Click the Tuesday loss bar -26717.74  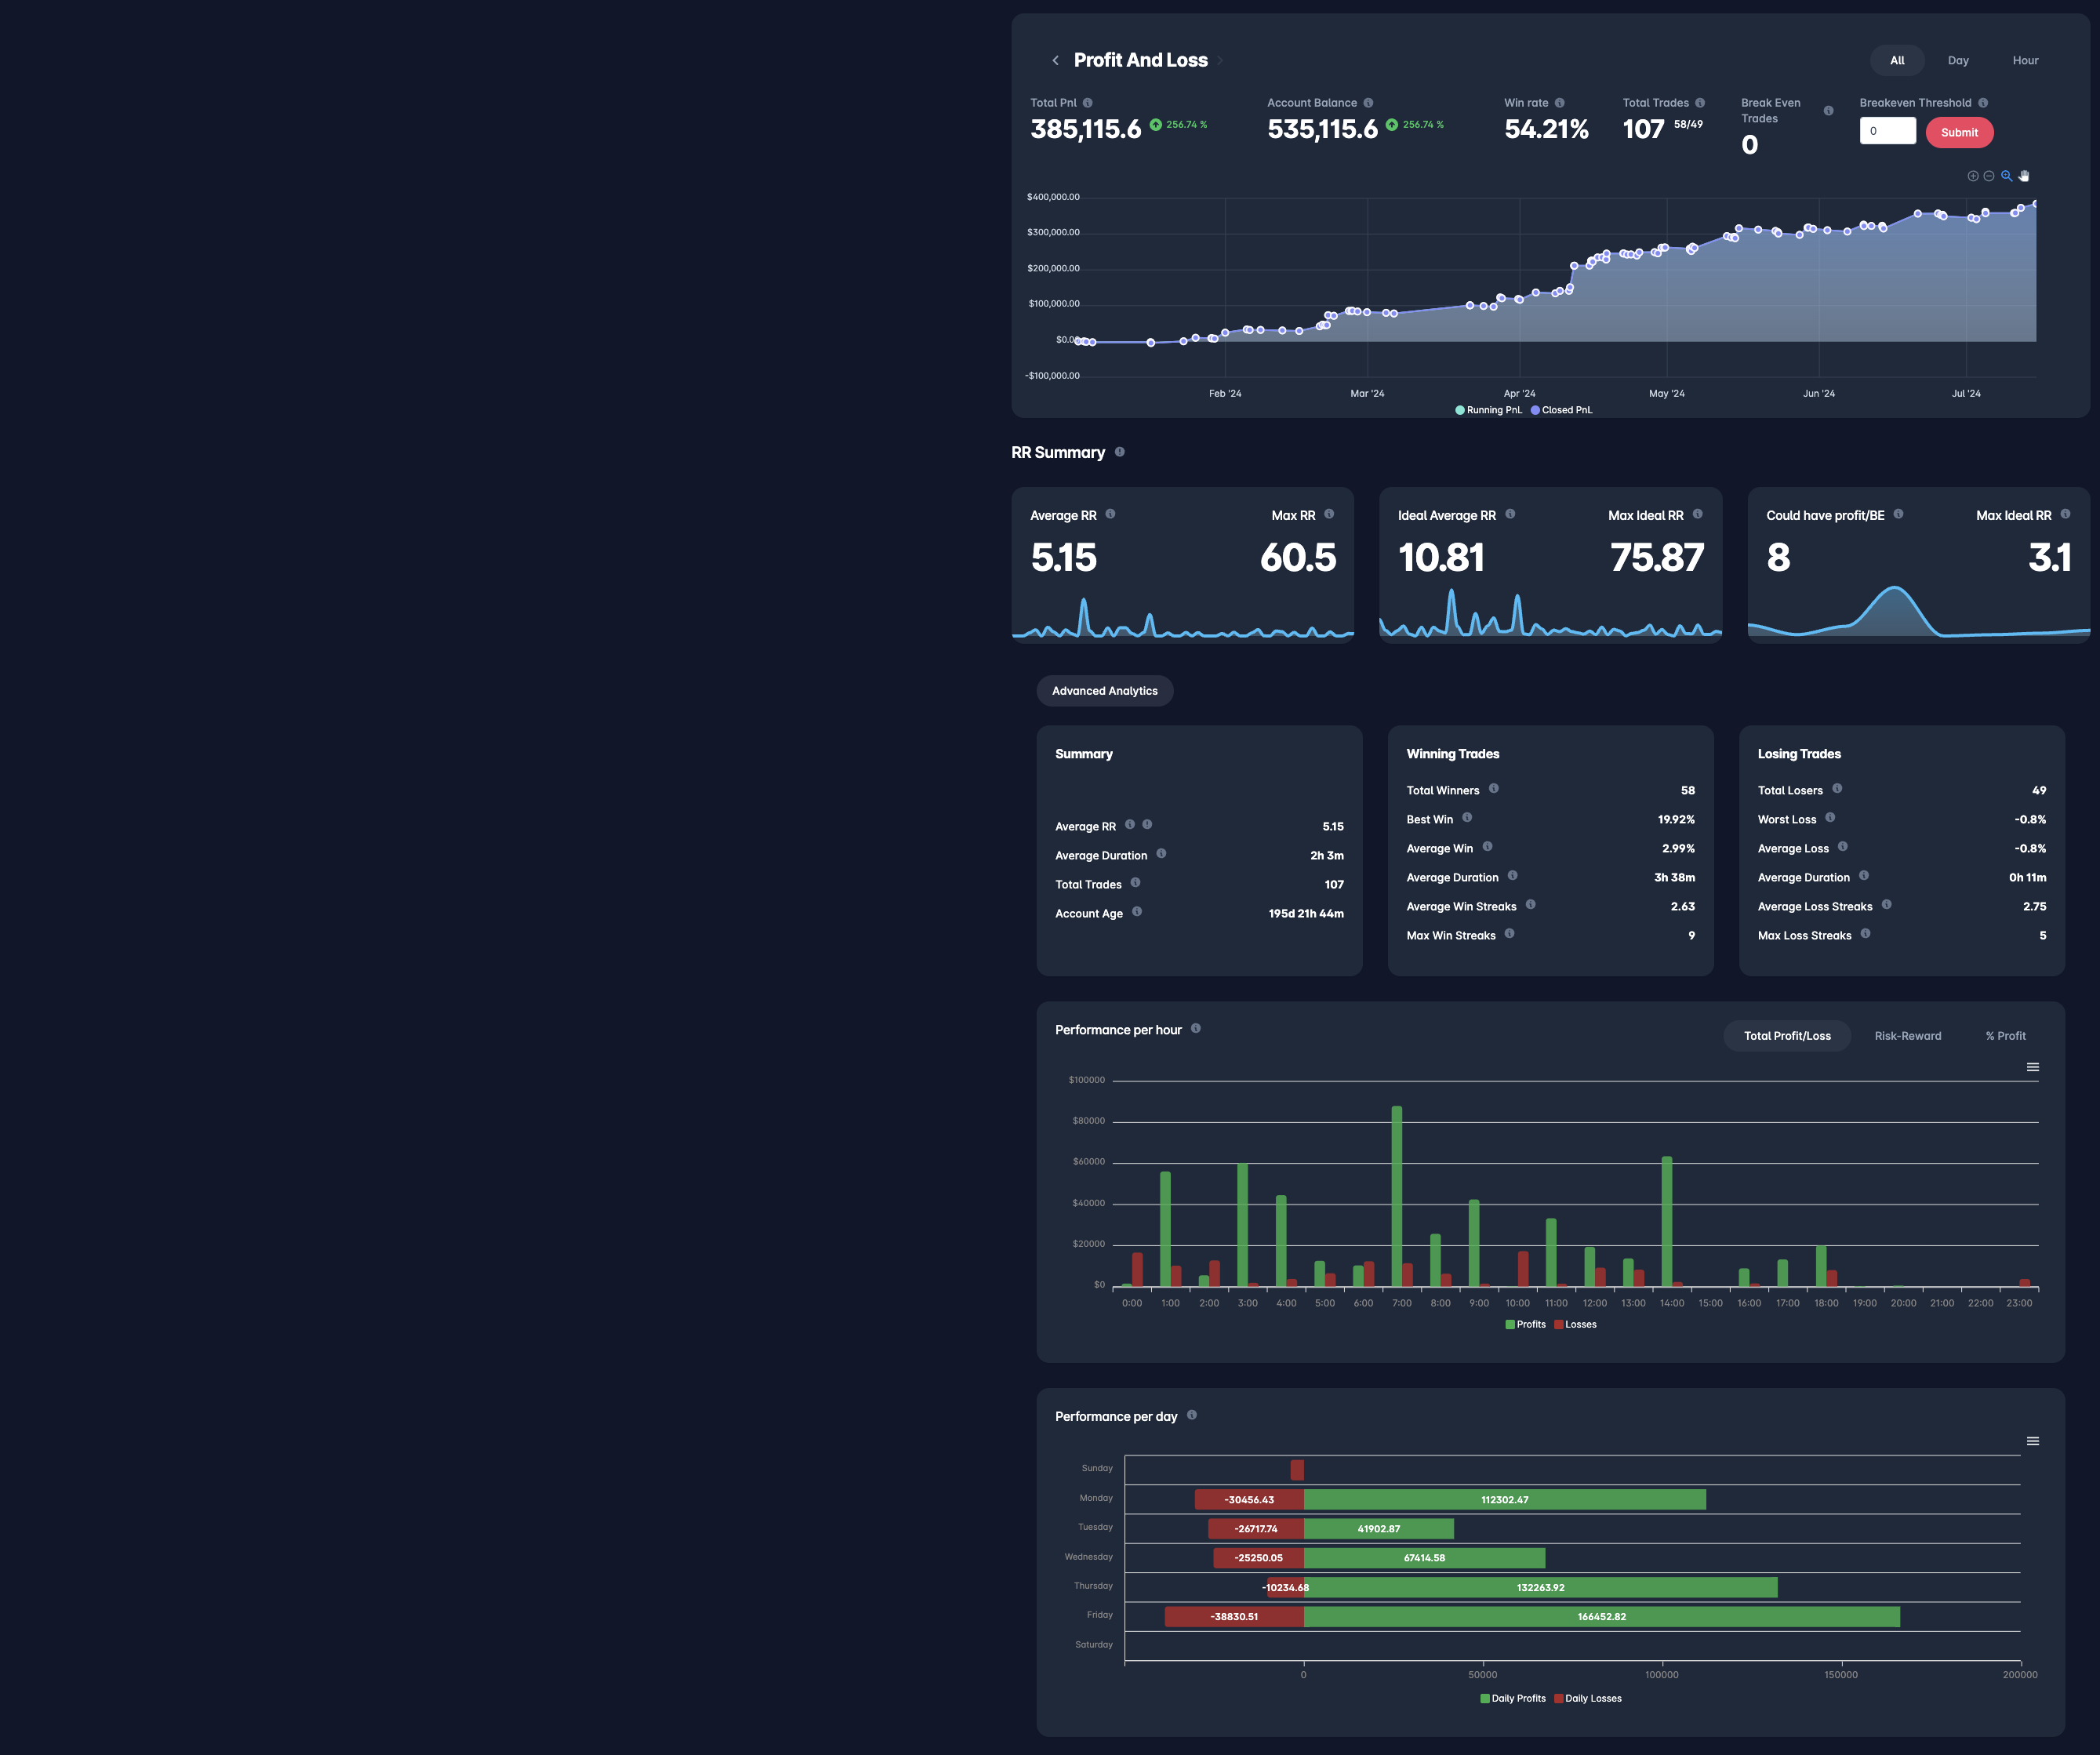(1256, 1529)
